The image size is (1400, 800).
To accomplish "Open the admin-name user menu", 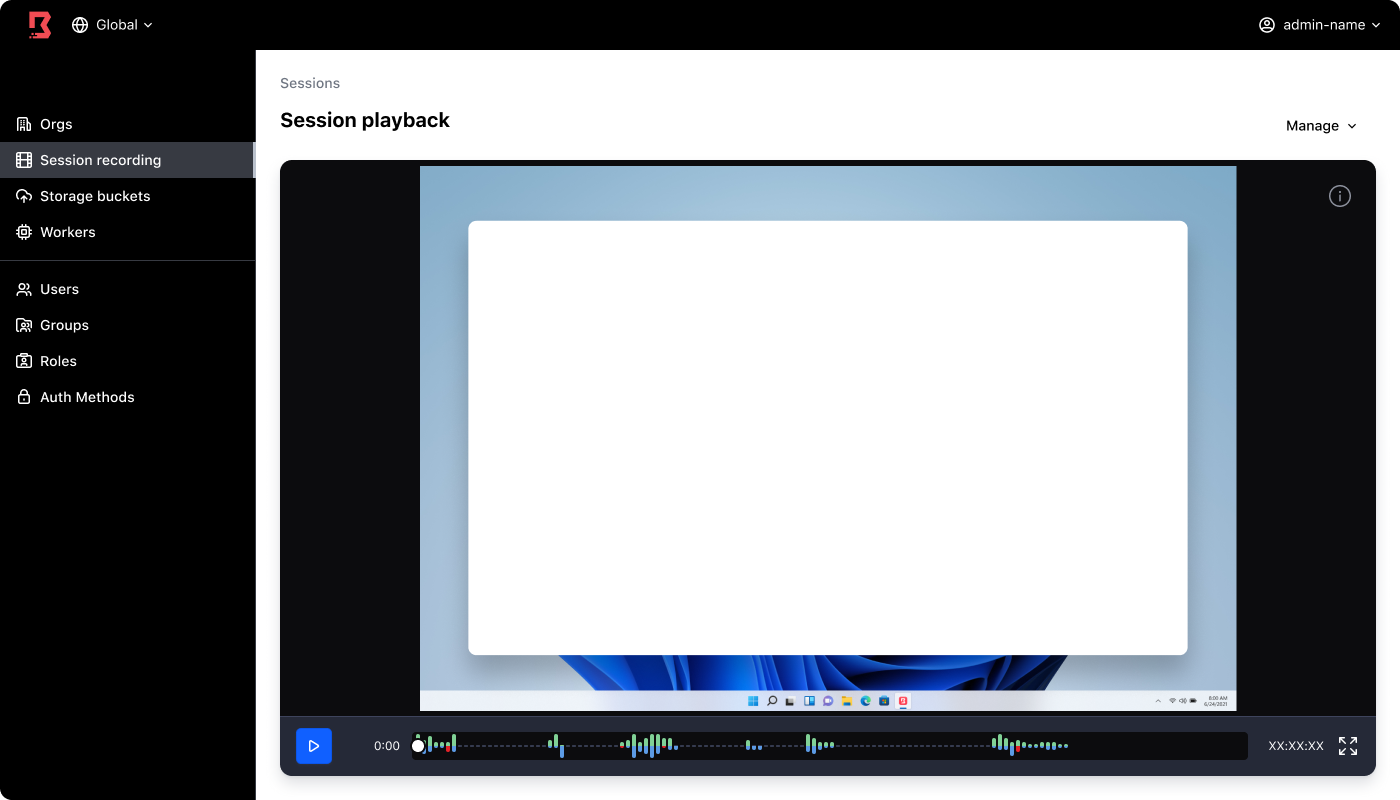I will (x=1320, y=25).
